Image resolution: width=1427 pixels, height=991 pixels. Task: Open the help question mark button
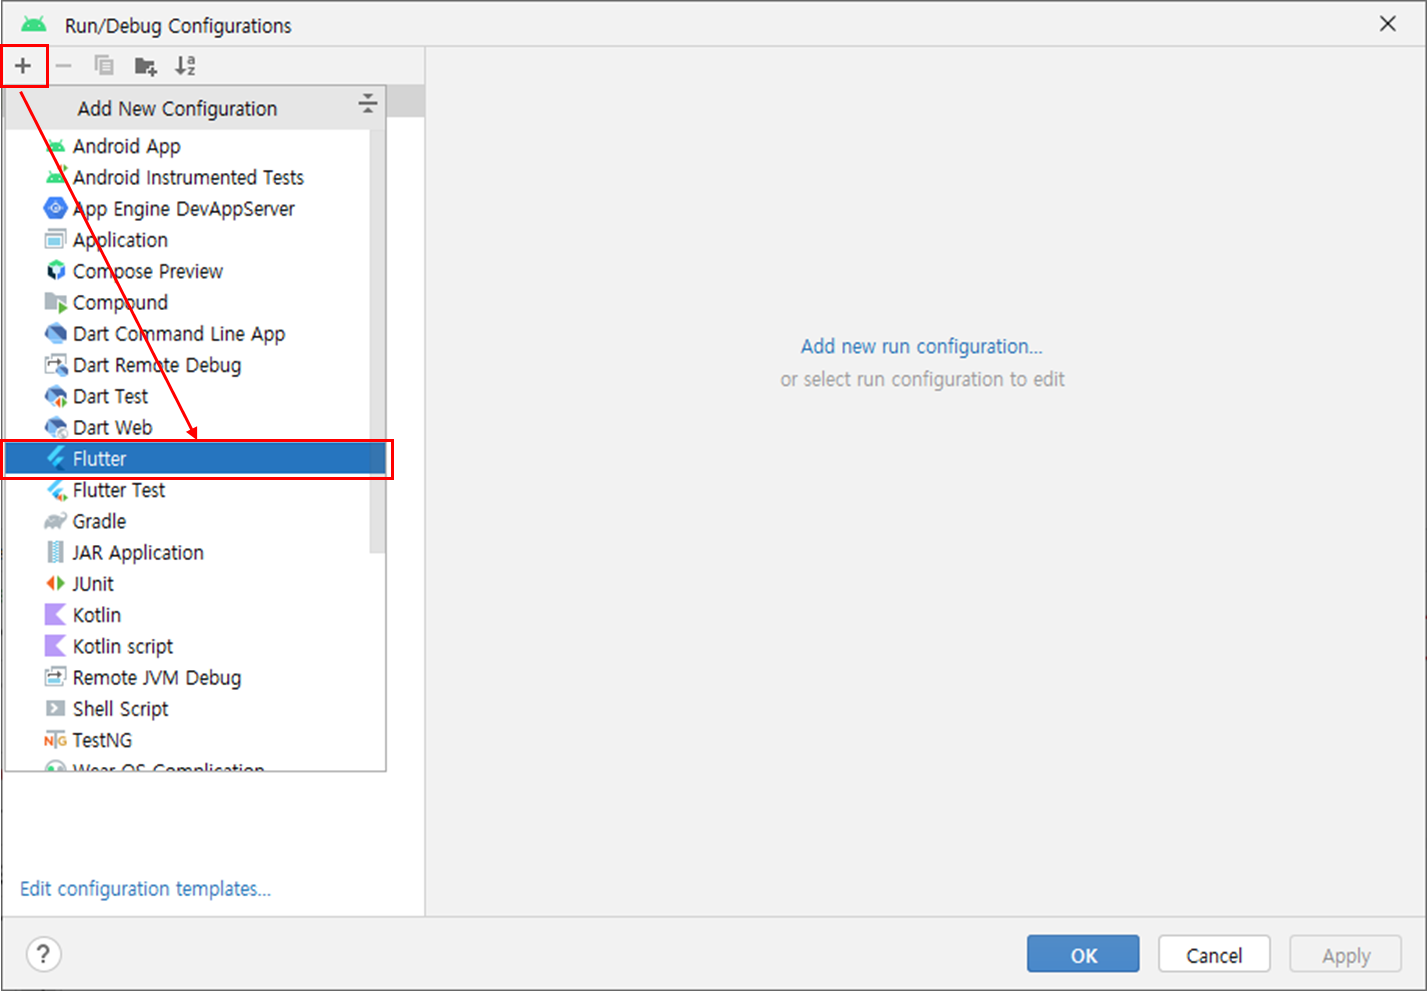pos(43,954)
